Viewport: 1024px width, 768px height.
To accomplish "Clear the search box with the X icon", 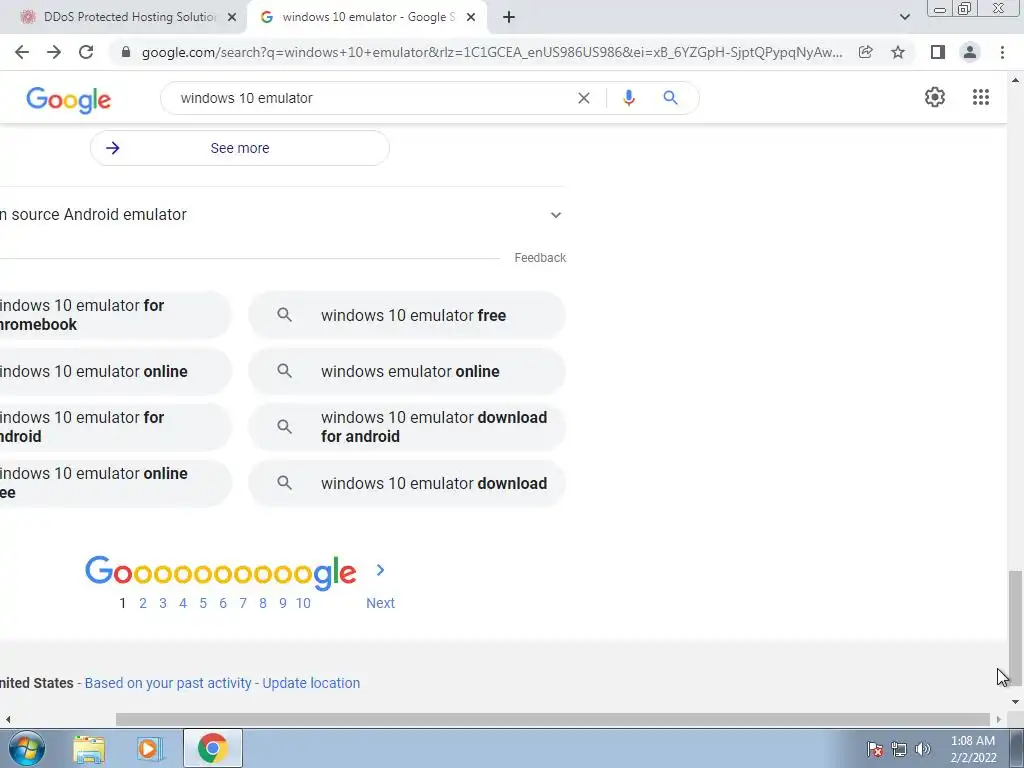I will (584, 98).
